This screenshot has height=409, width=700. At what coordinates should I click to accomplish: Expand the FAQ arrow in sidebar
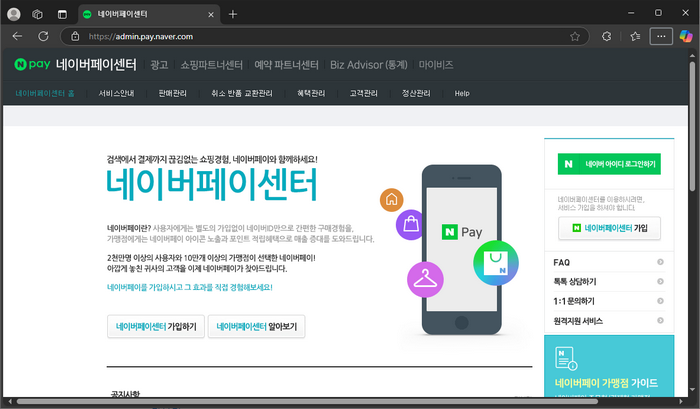(x=660, y=263)
